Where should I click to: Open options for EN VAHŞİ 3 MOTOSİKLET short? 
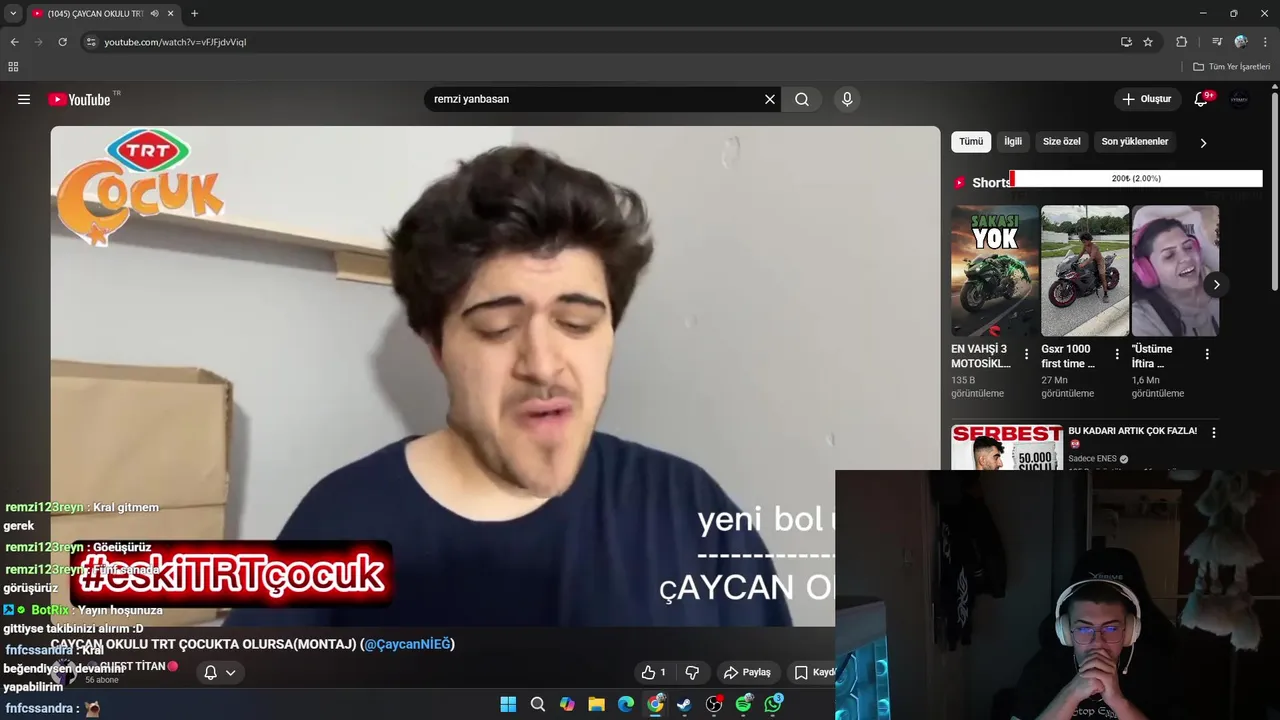pyautogui.click(x=1026, y=354)
